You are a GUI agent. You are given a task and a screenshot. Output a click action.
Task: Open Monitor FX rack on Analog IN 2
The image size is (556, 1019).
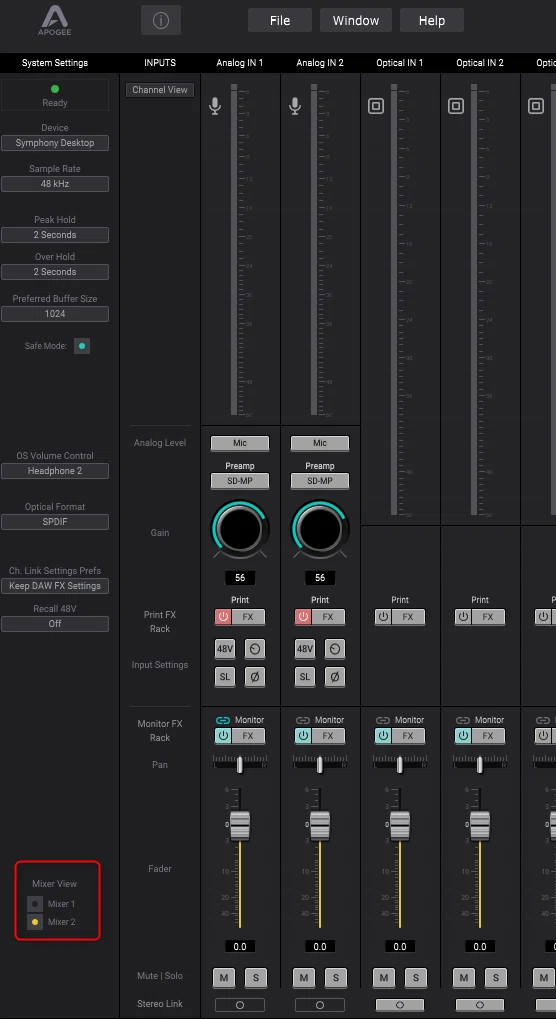pos(328,736)
